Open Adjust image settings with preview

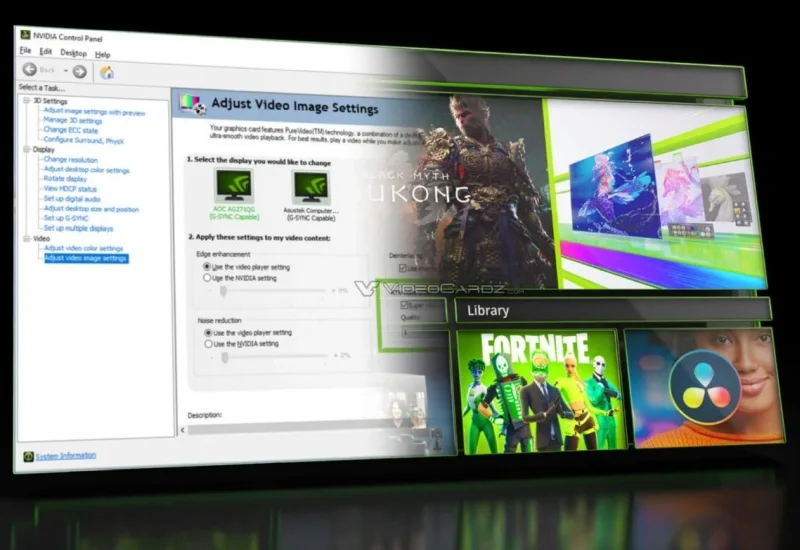[94, 112]
